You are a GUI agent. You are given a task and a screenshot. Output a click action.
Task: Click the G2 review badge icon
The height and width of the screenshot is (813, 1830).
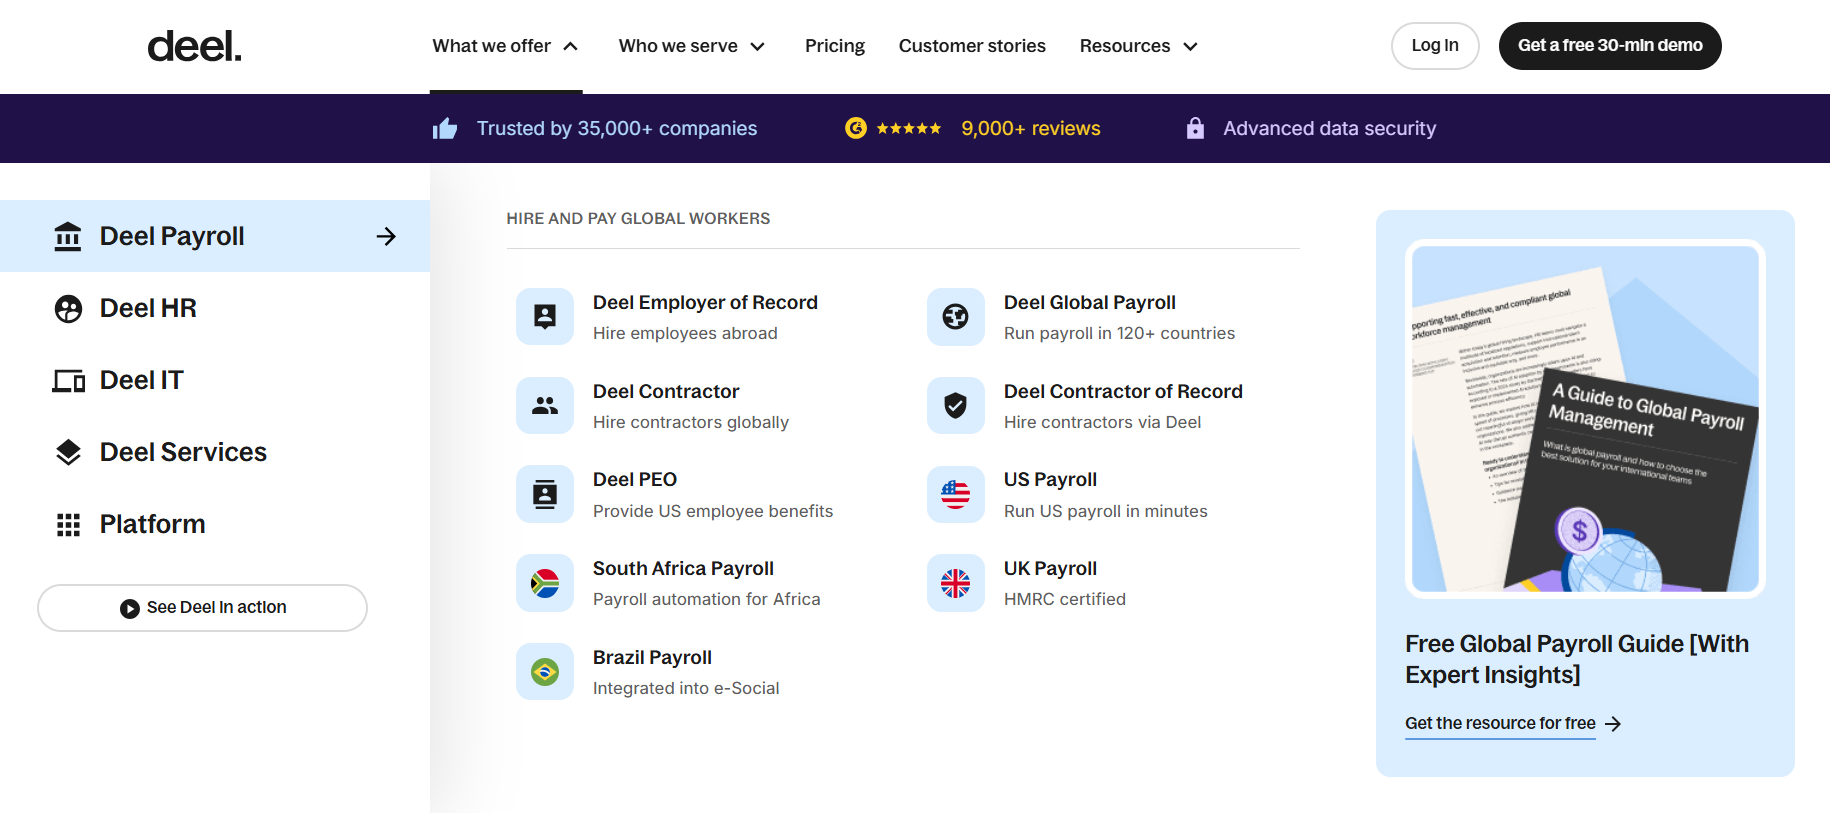pos(856,128)
